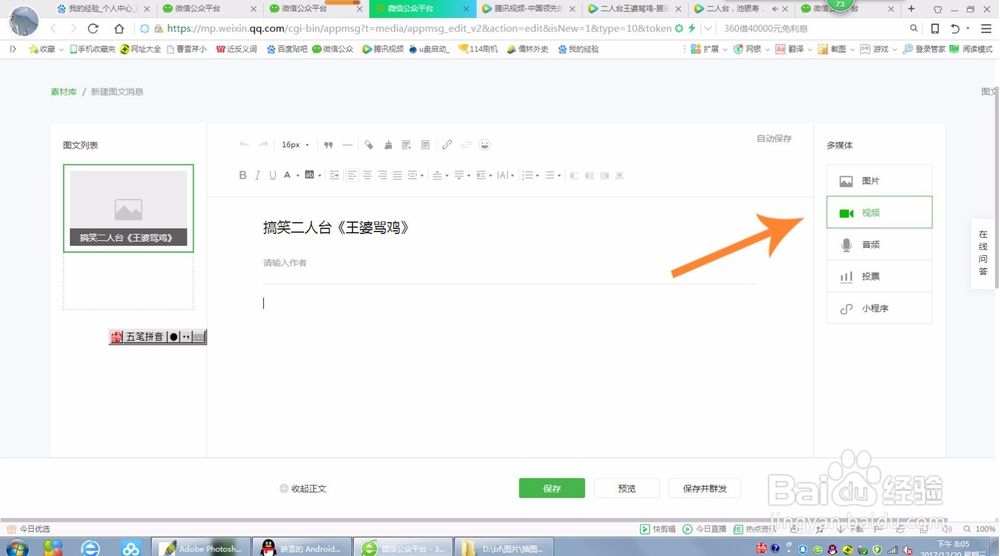Select 视频 in multimedia panel
Viewport: 1000px width, 556px height.
pos(879,212)
